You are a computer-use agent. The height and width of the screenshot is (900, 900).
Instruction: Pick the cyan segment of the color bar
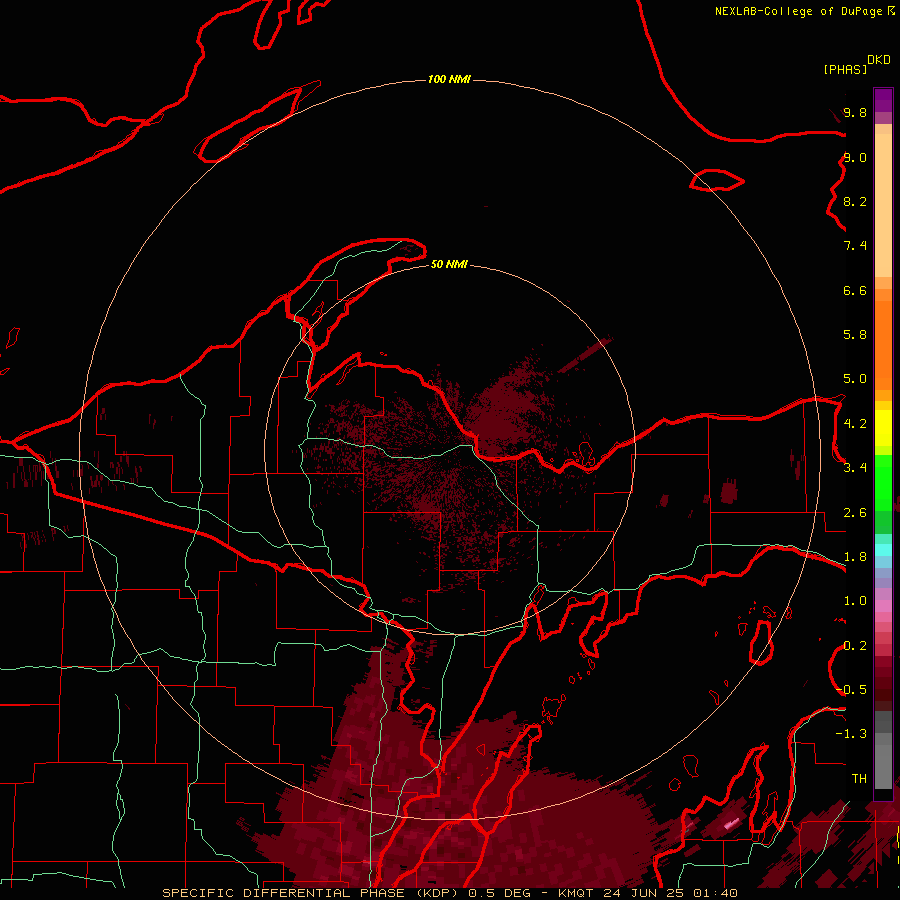(x=883, y=550)
